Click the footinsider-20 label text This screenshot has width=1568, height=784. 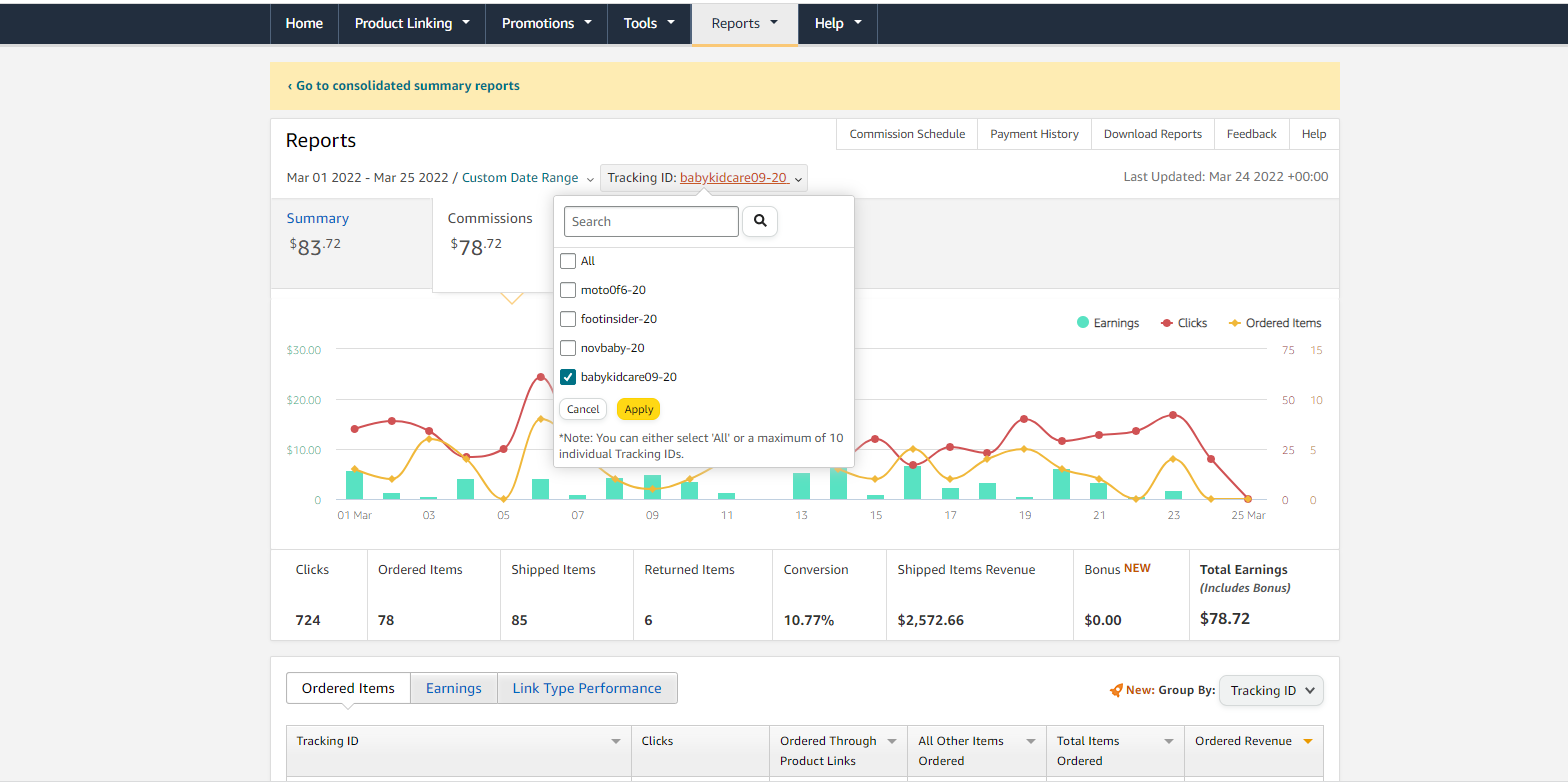[x=619, y=319]
